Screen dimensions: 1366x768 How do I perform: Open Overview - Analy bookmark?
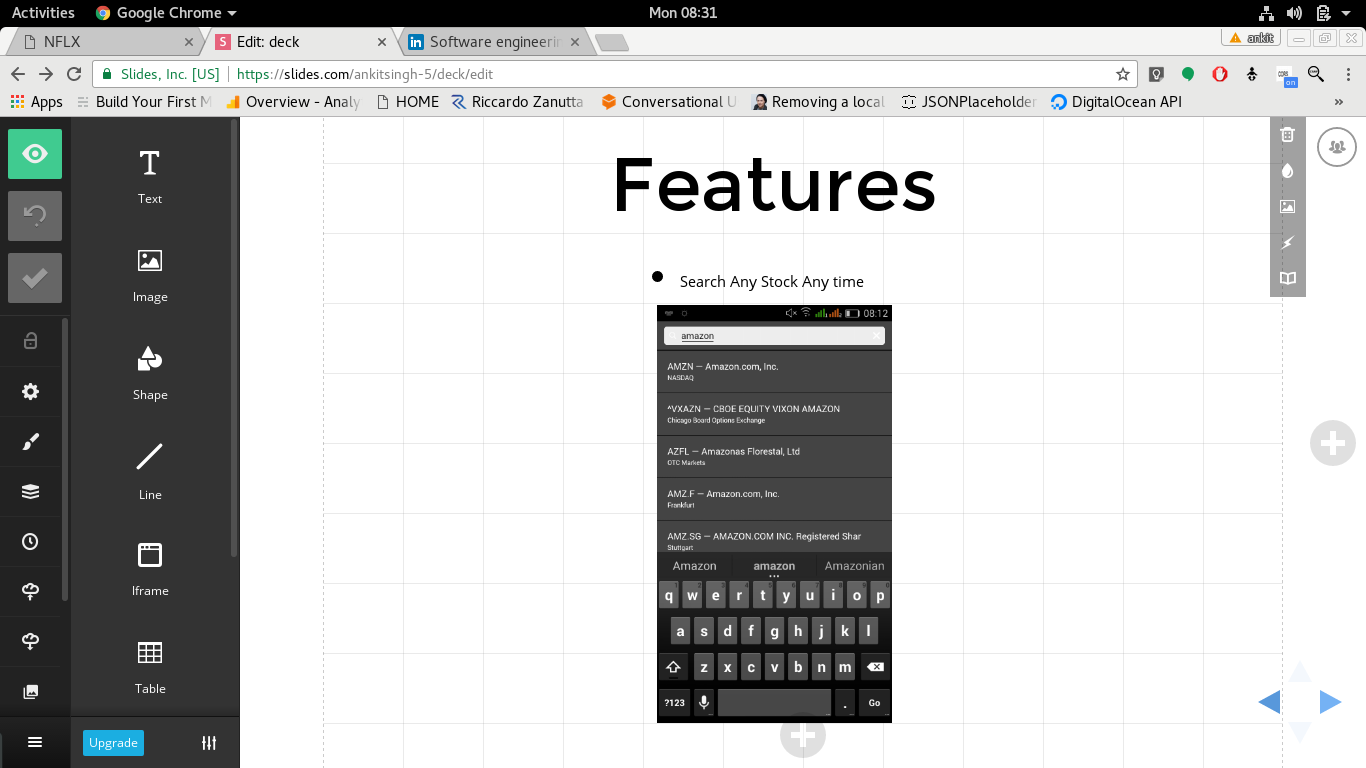click(x=292, y=102)
